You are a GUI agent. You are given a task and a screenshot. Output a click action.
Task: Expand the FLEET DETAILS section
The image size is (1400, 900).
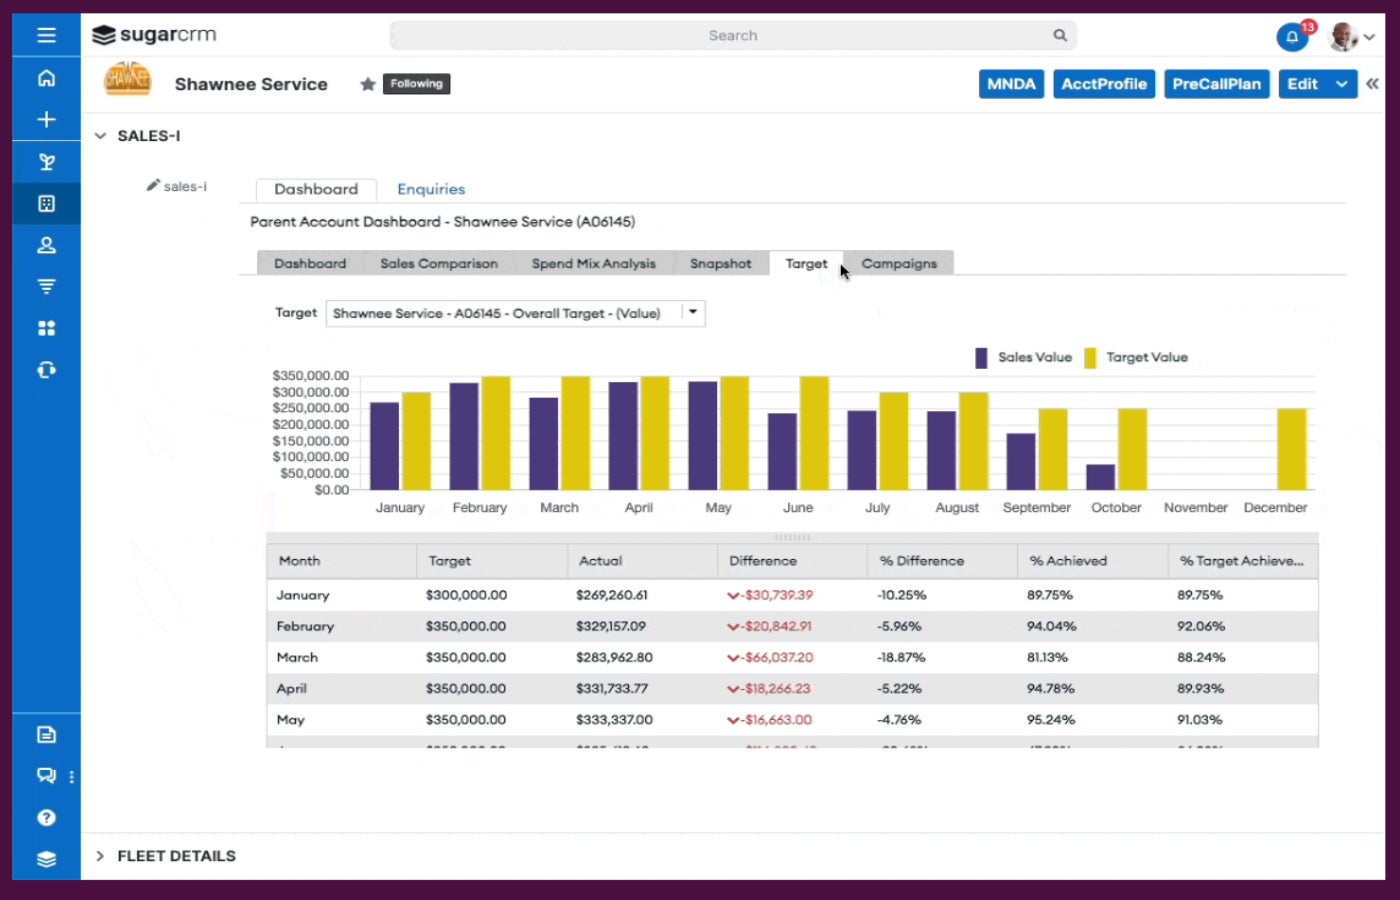tap(100, 856)
